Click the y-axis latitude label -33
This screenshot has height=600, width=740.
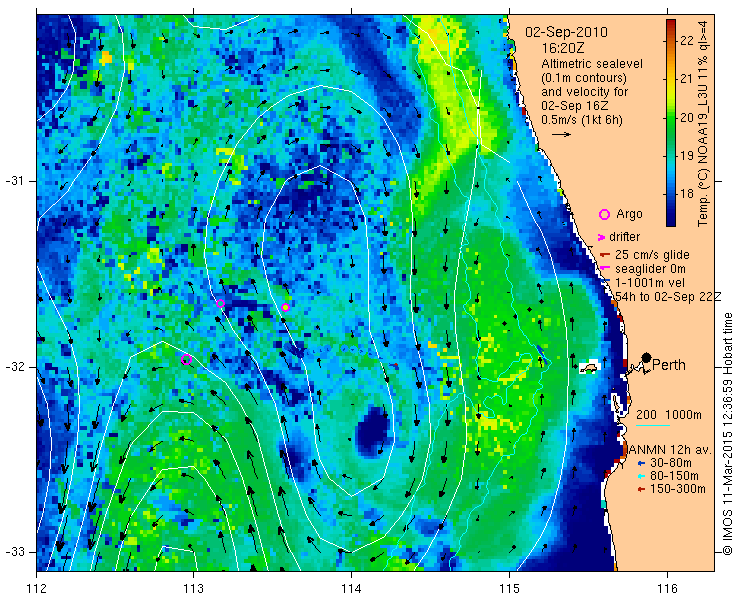pos(14,552)
